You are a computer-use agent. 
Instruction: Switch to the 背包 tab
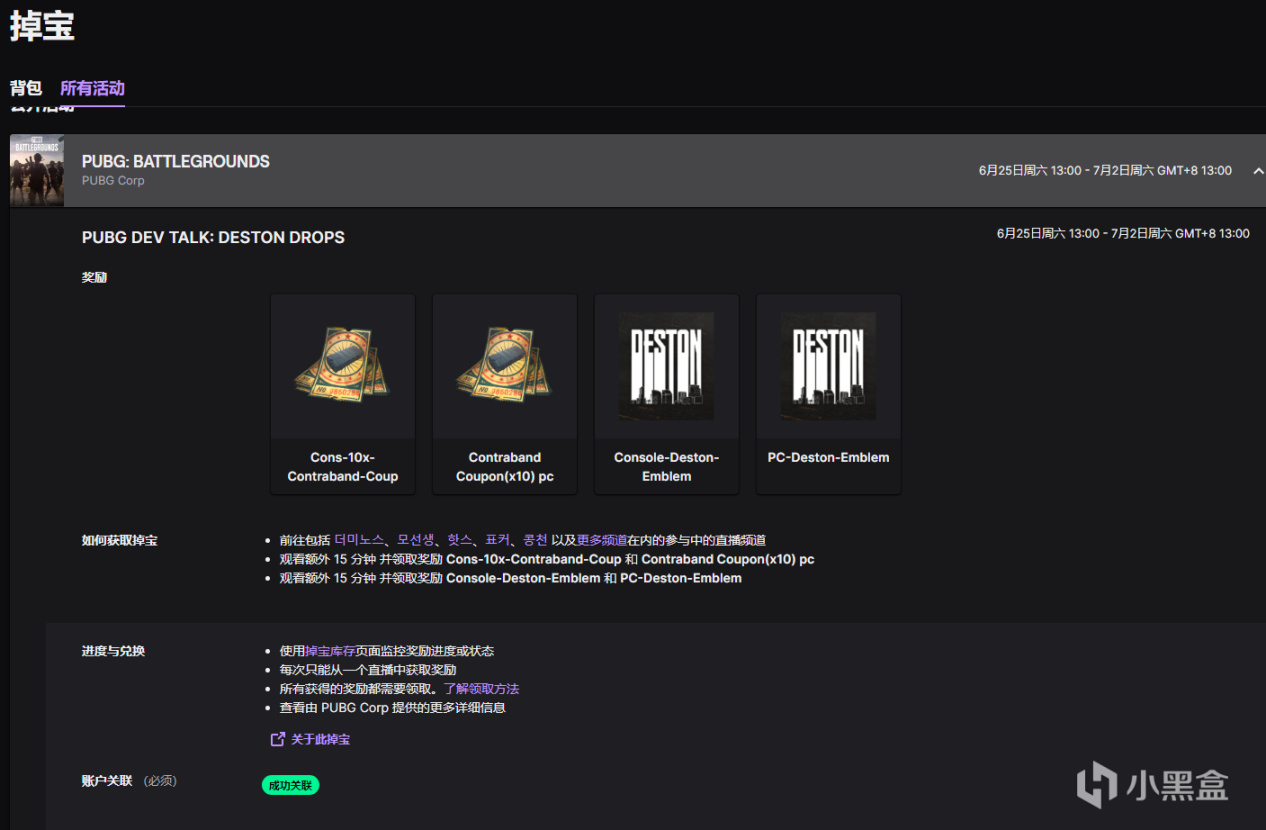coord(26,88)
